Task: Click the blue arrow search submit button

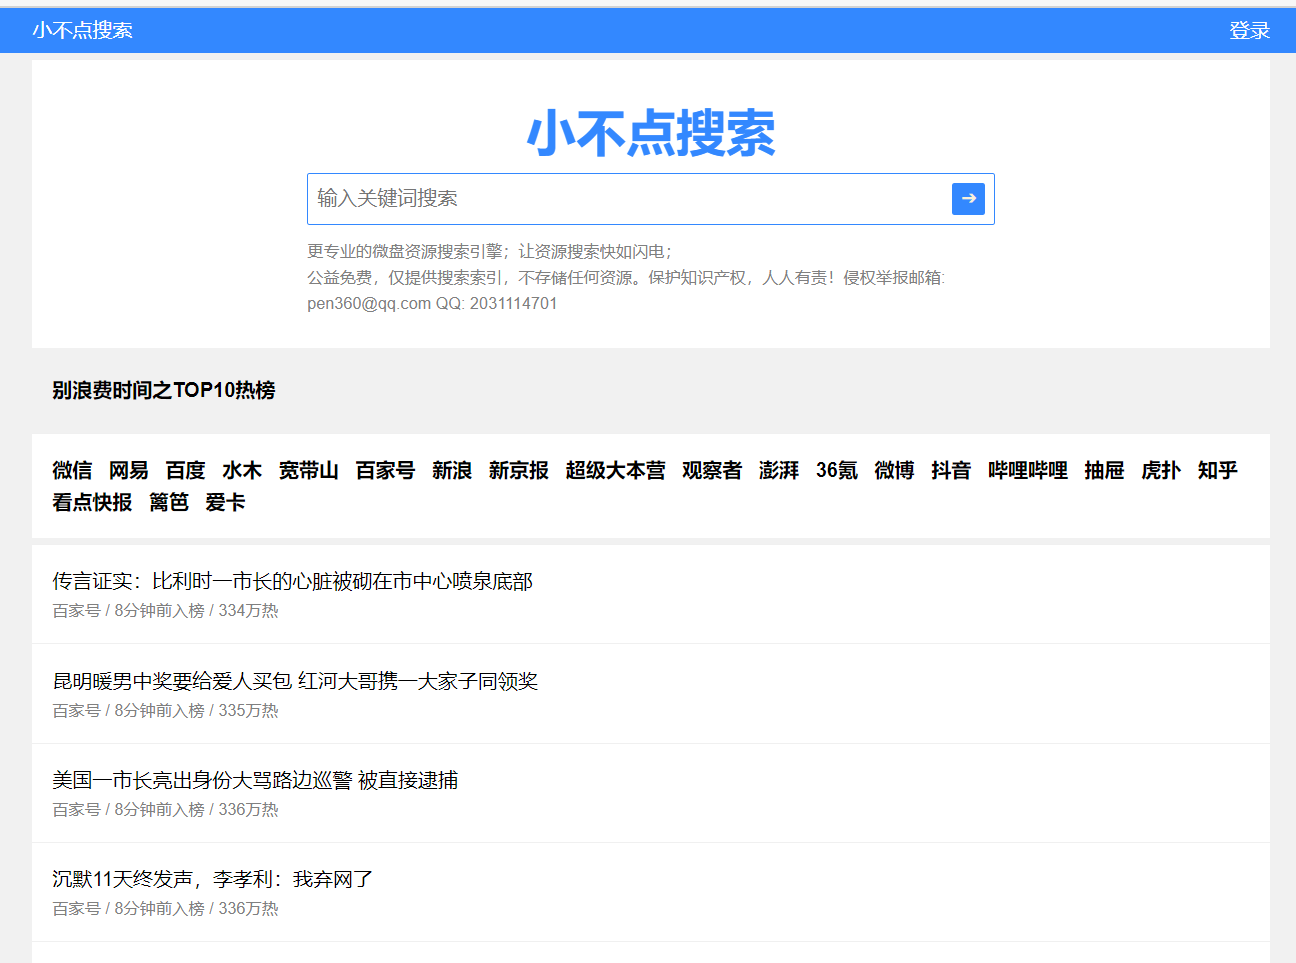Action: click(x=968, y=199)
